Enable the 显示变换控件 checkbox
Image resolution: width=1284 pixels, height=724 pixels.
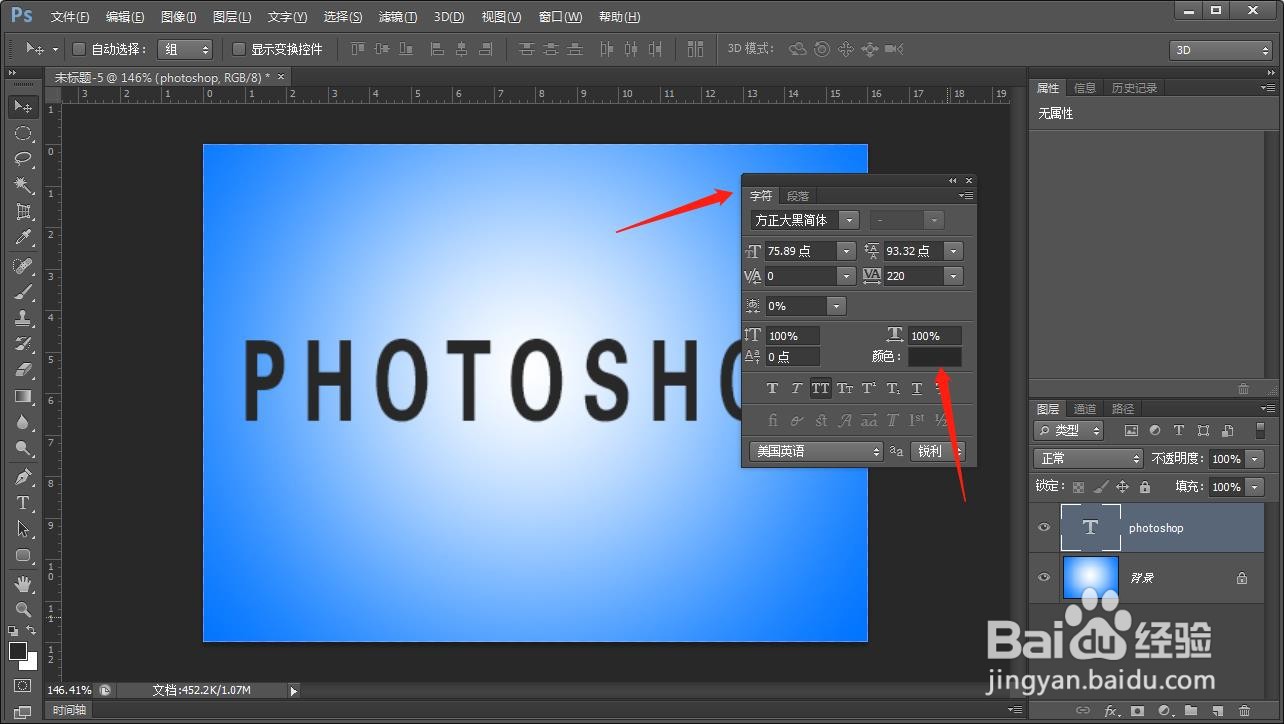(x=239, y=49)
